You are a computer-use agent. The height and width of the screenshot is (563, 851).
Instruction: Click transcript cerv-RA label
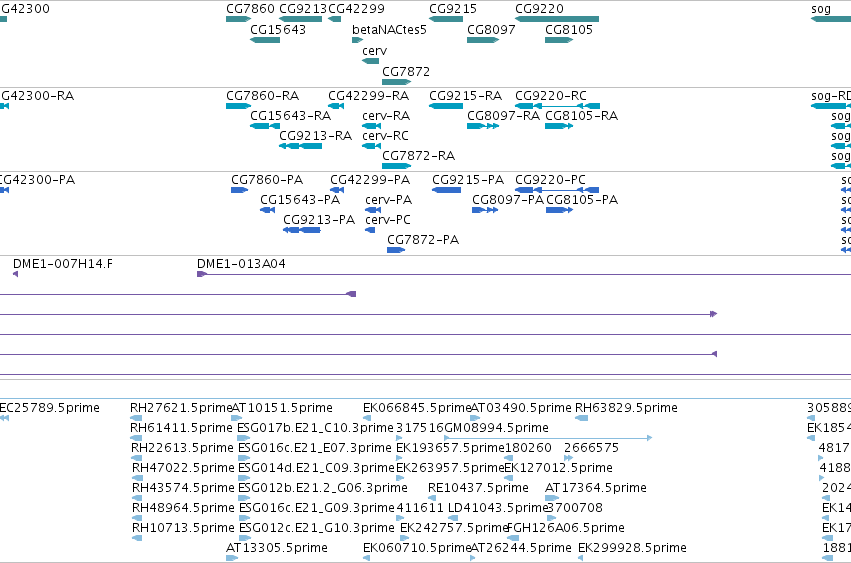pos(386,116)
